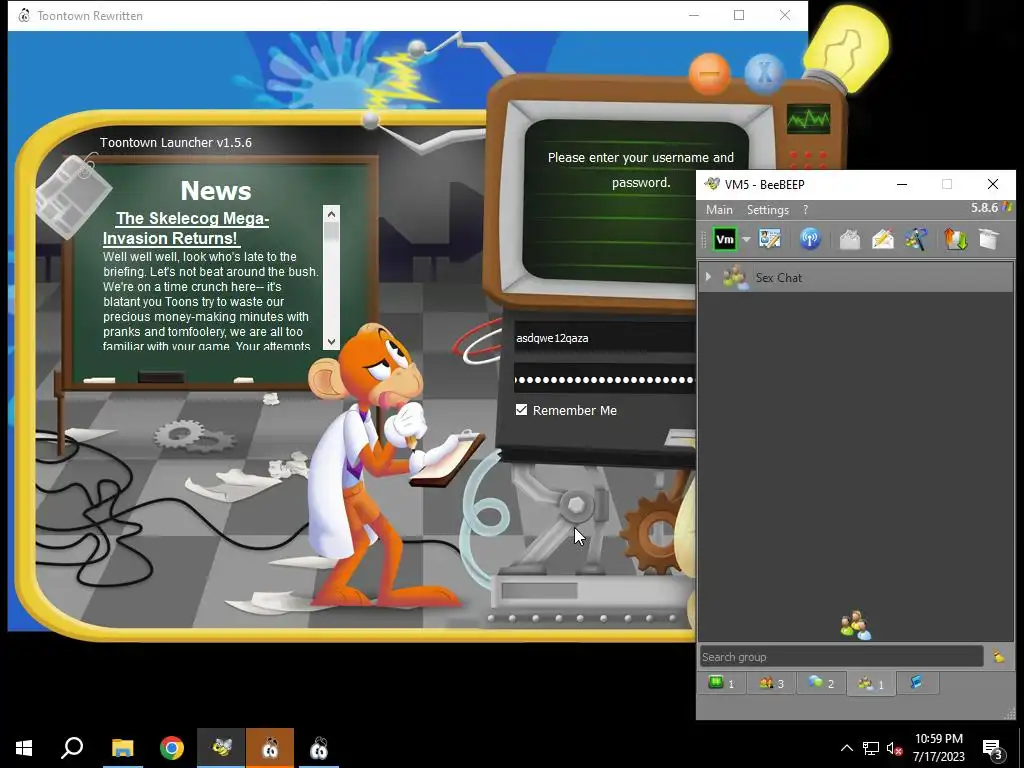Click the bee icon in the BeeBEEP title bar

coord(712,184)
